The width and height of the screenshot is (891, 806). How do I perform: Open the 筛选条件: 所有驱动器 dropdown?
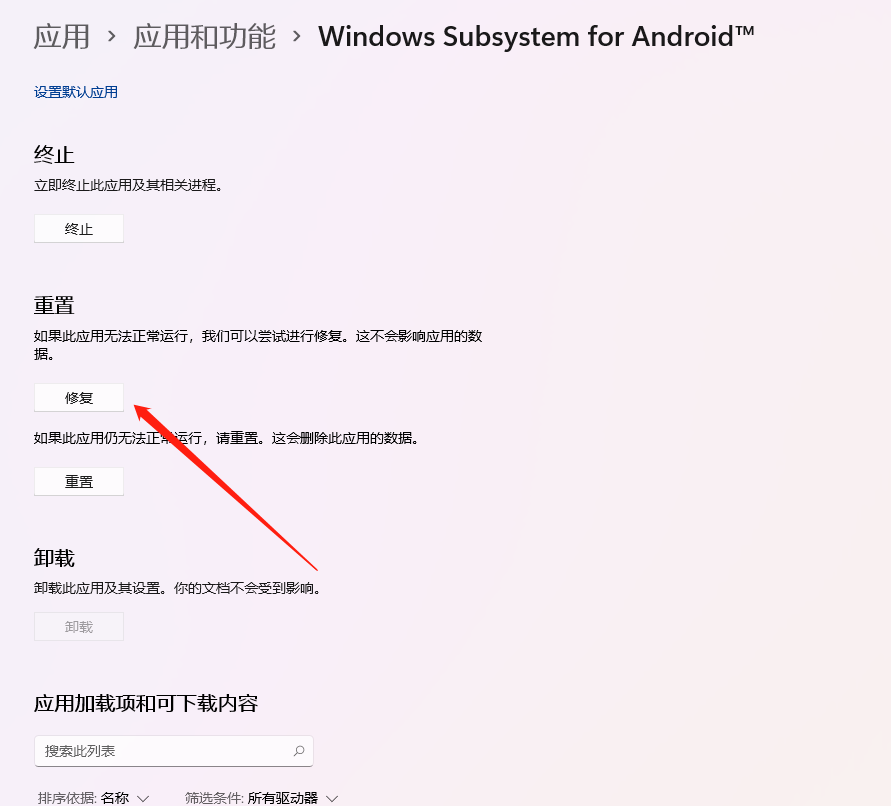(x=261, y=798)
